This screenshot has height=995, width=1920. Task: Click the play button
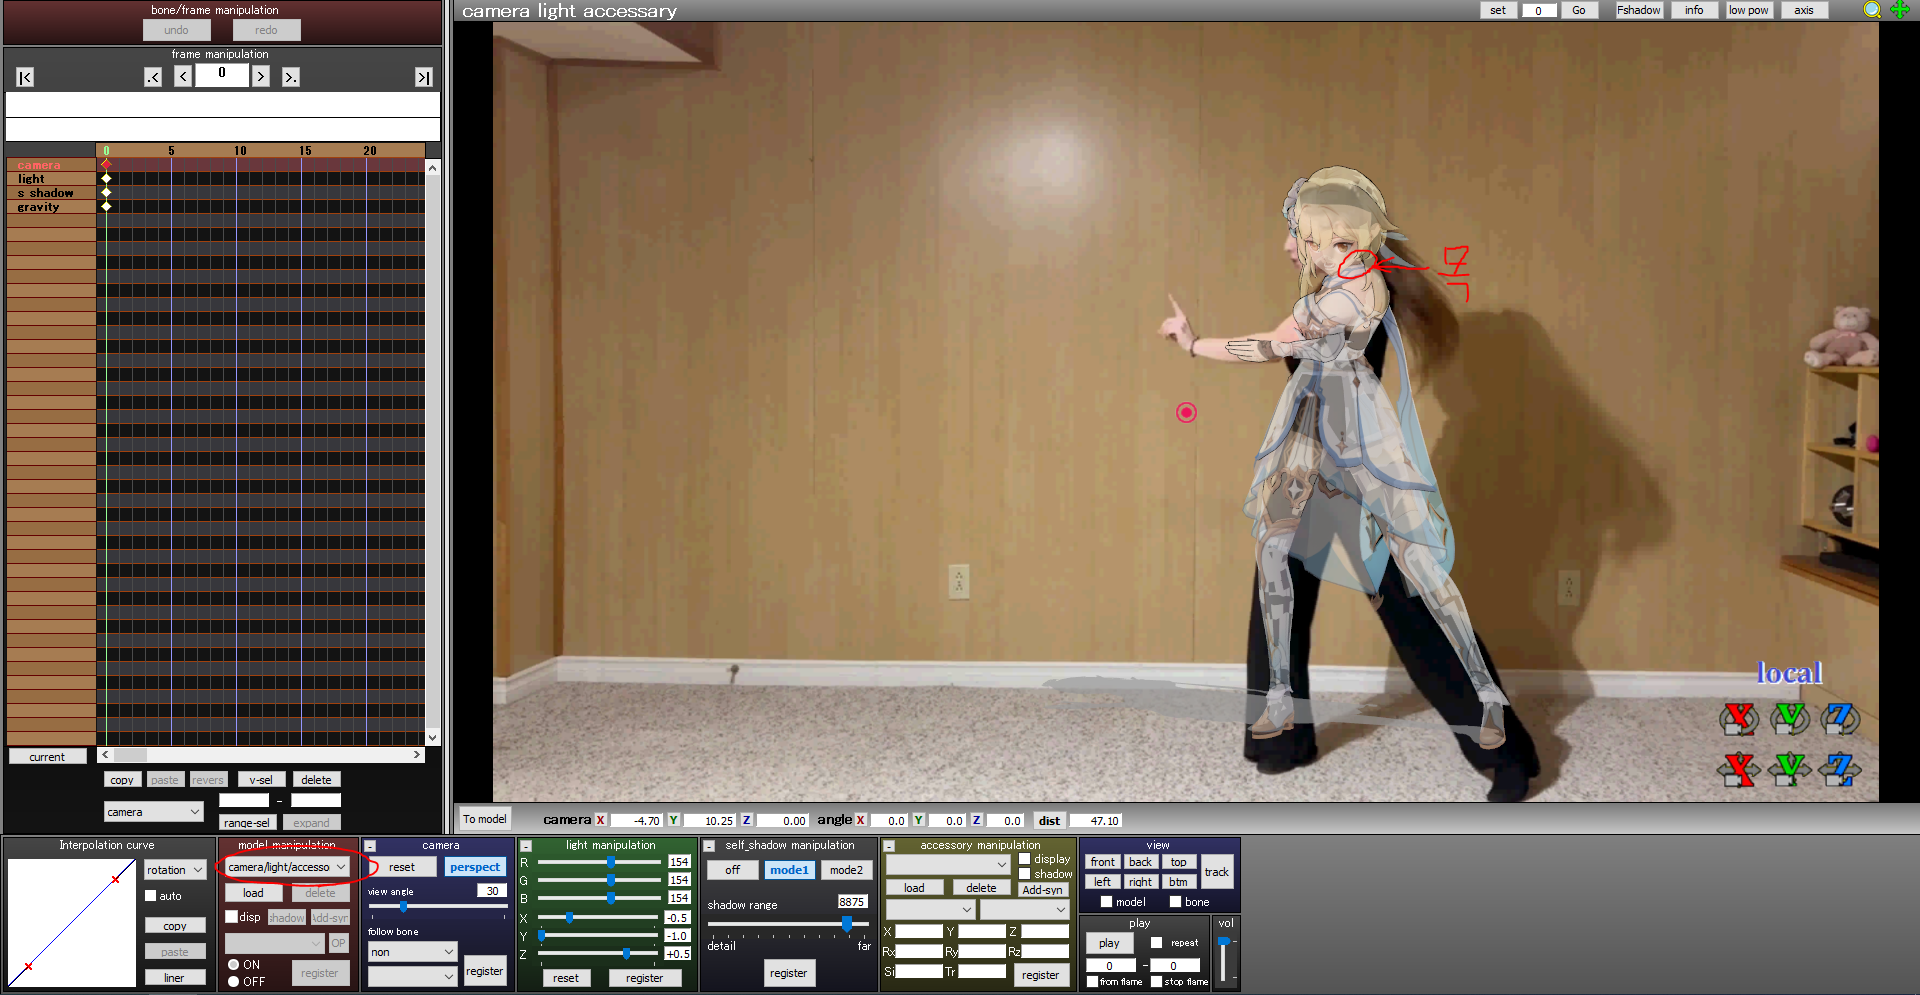[1109, 943]
